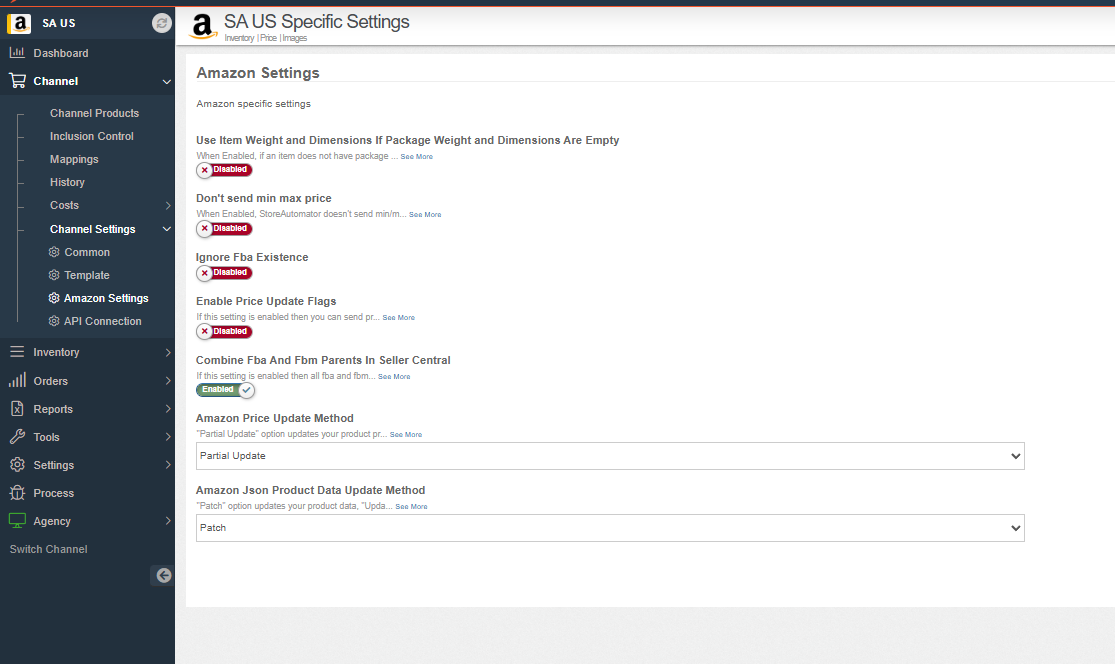Click the large Amazon logo in the page header
The height and width of the screenshot is (664, 1115).
pos(203,27)
